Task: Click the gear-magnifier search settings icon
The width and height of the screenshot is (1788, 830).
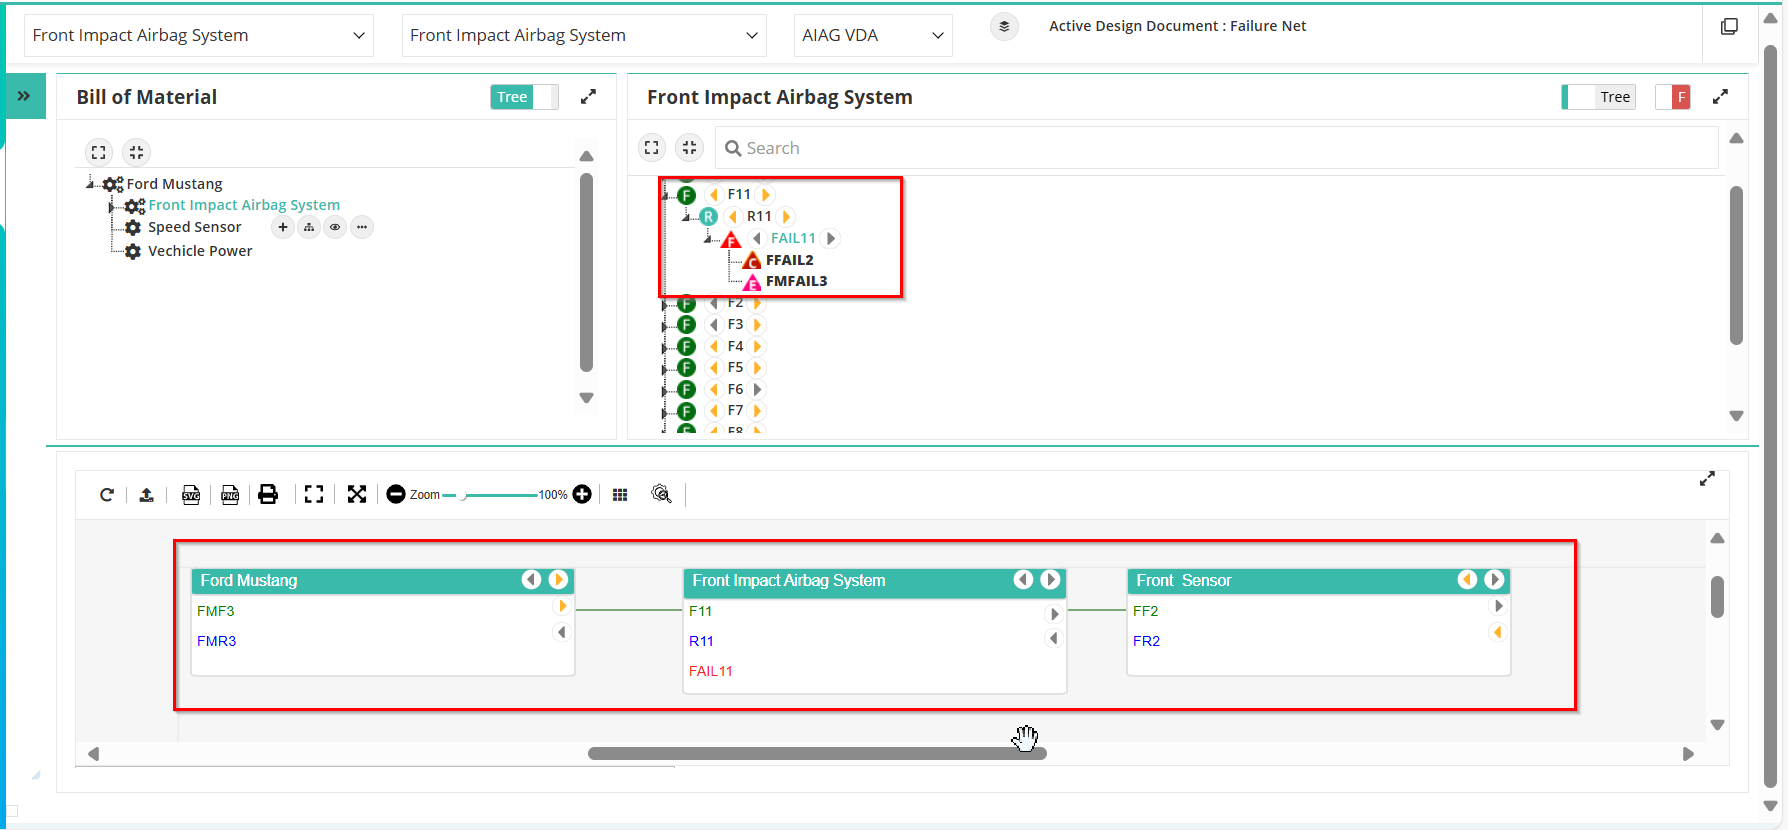Action: [661, 494]
